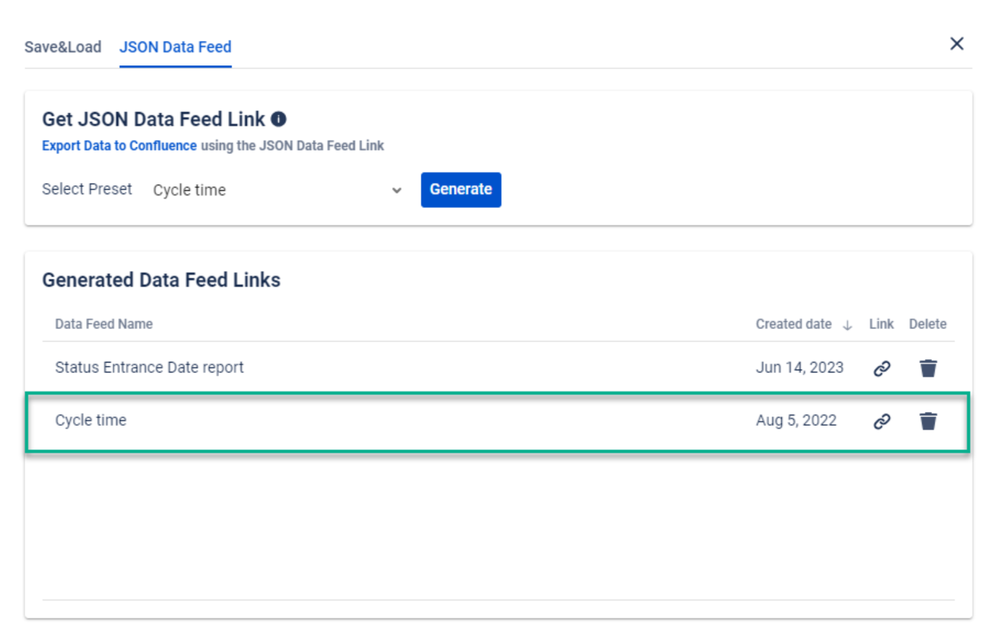Open the Export Data to Confluence link
This screenshot has height=640, width=999.
(x=119, y=145)
